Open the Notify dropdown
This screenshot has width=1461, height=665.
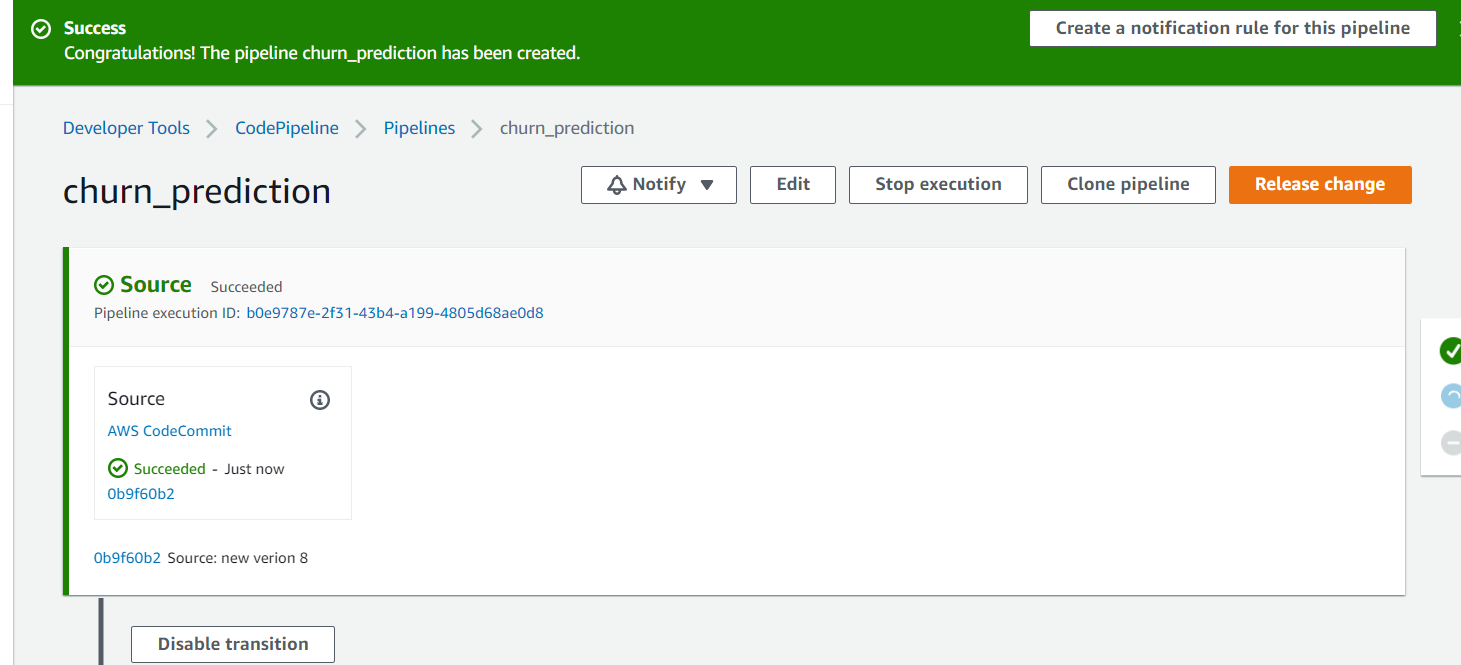point(659,185)
